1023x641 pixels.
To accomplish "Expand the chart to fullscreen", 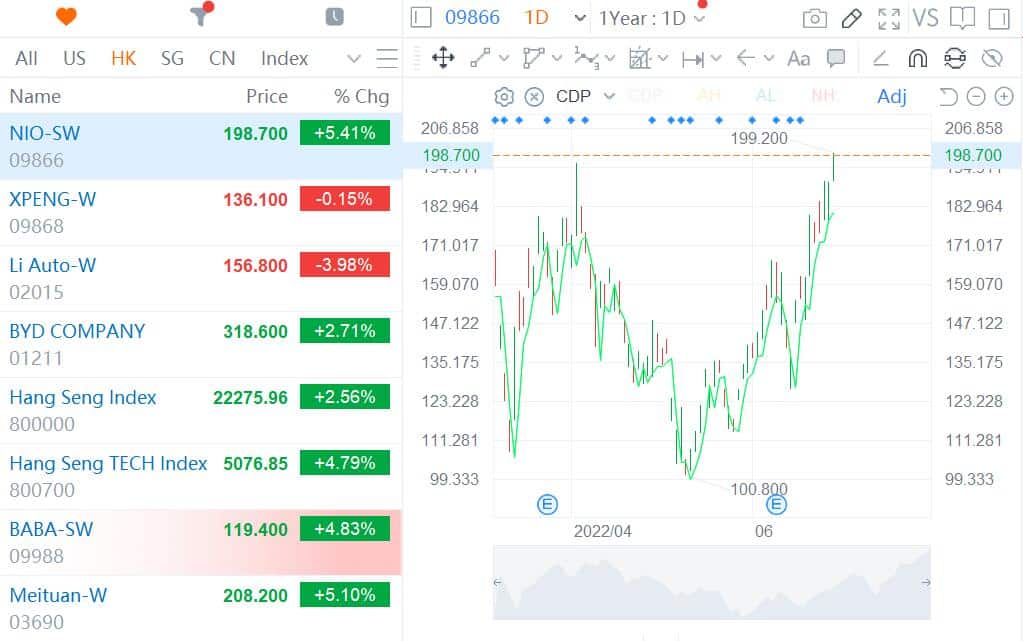I will click(888, 17).
